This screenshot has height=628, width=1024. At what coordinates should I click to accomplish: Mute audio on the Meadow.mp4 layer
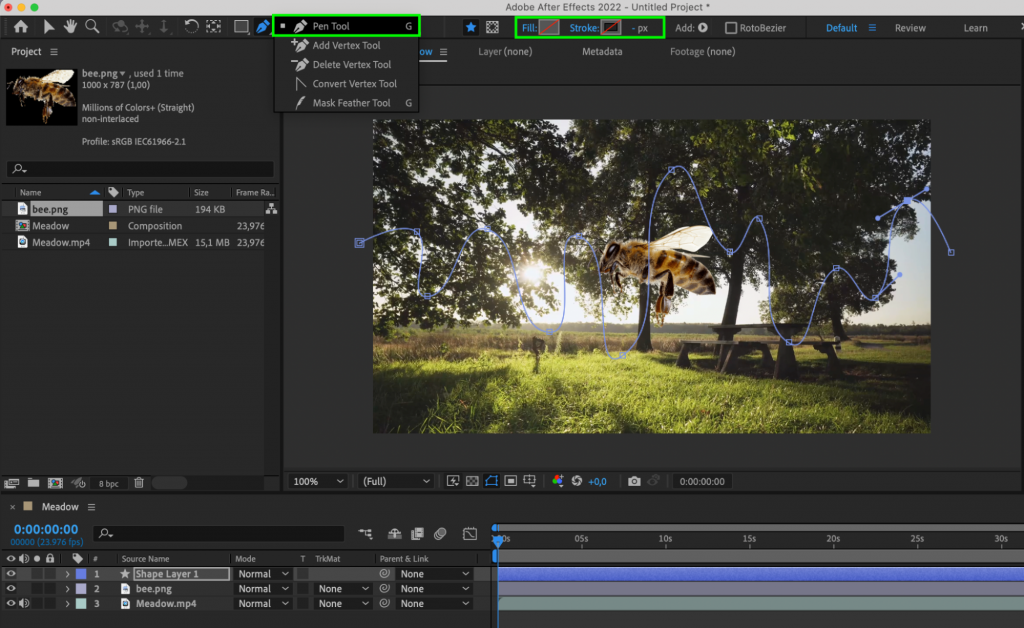click(x=24, y=603)
